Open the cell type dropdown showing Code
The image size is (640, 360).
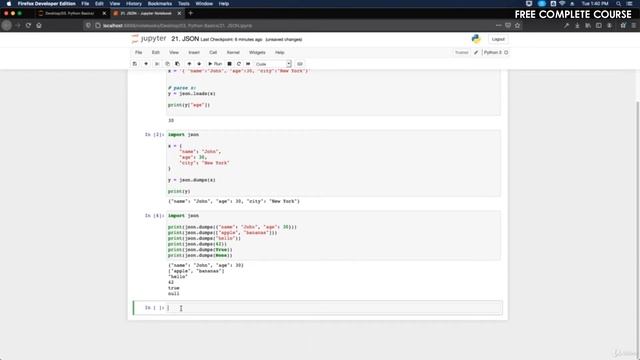coord(273,64)
